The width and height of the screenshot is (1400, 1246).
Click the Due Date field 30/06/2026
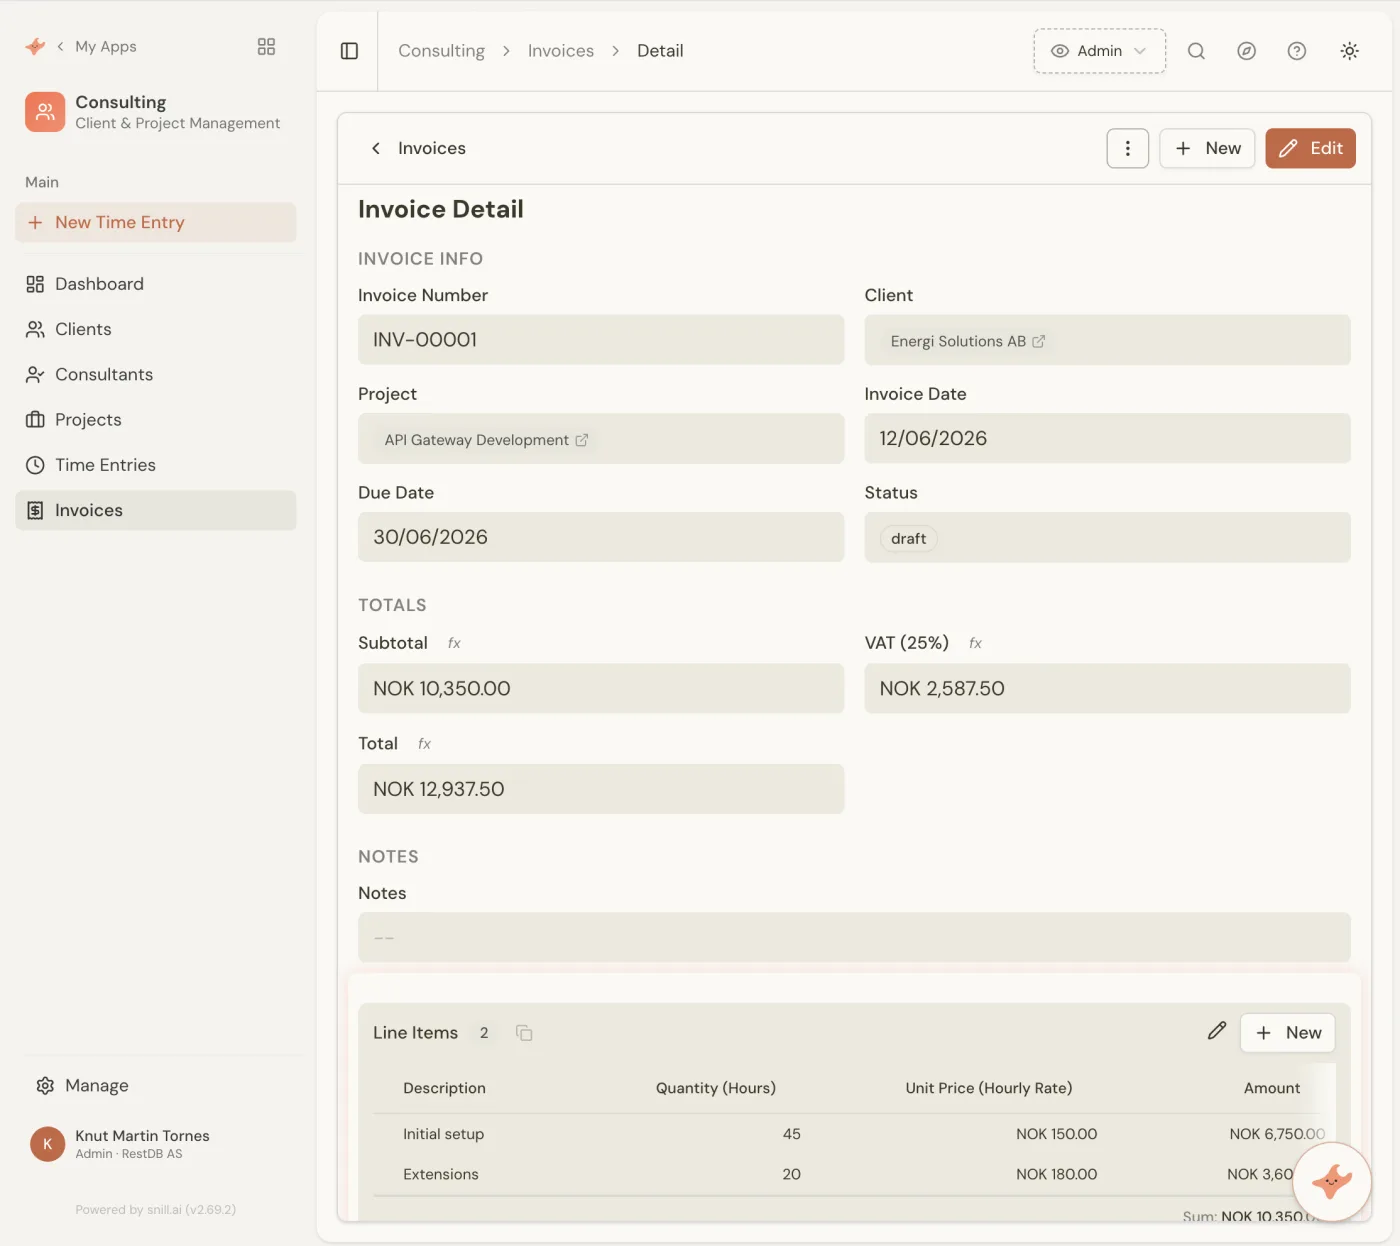pyautogui.click(x=601, y=537)
